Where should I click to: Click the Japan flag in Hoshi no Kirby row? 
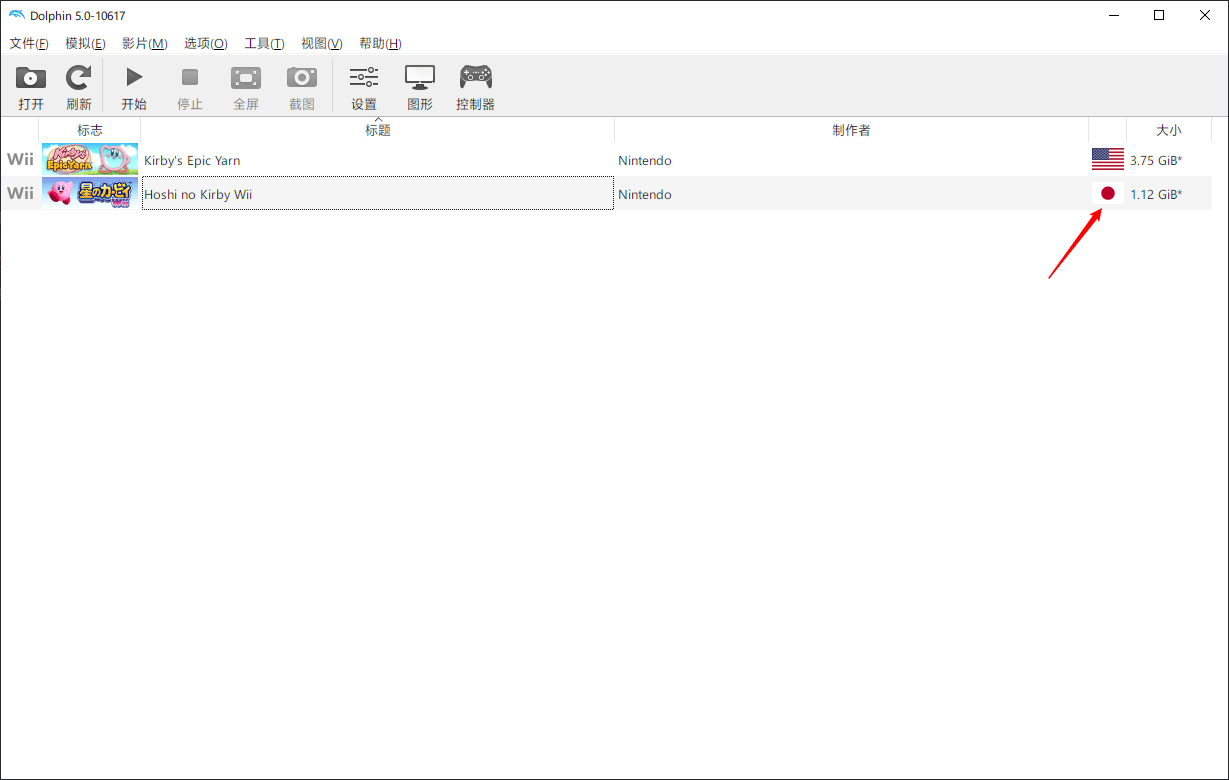click(1107, 194)
